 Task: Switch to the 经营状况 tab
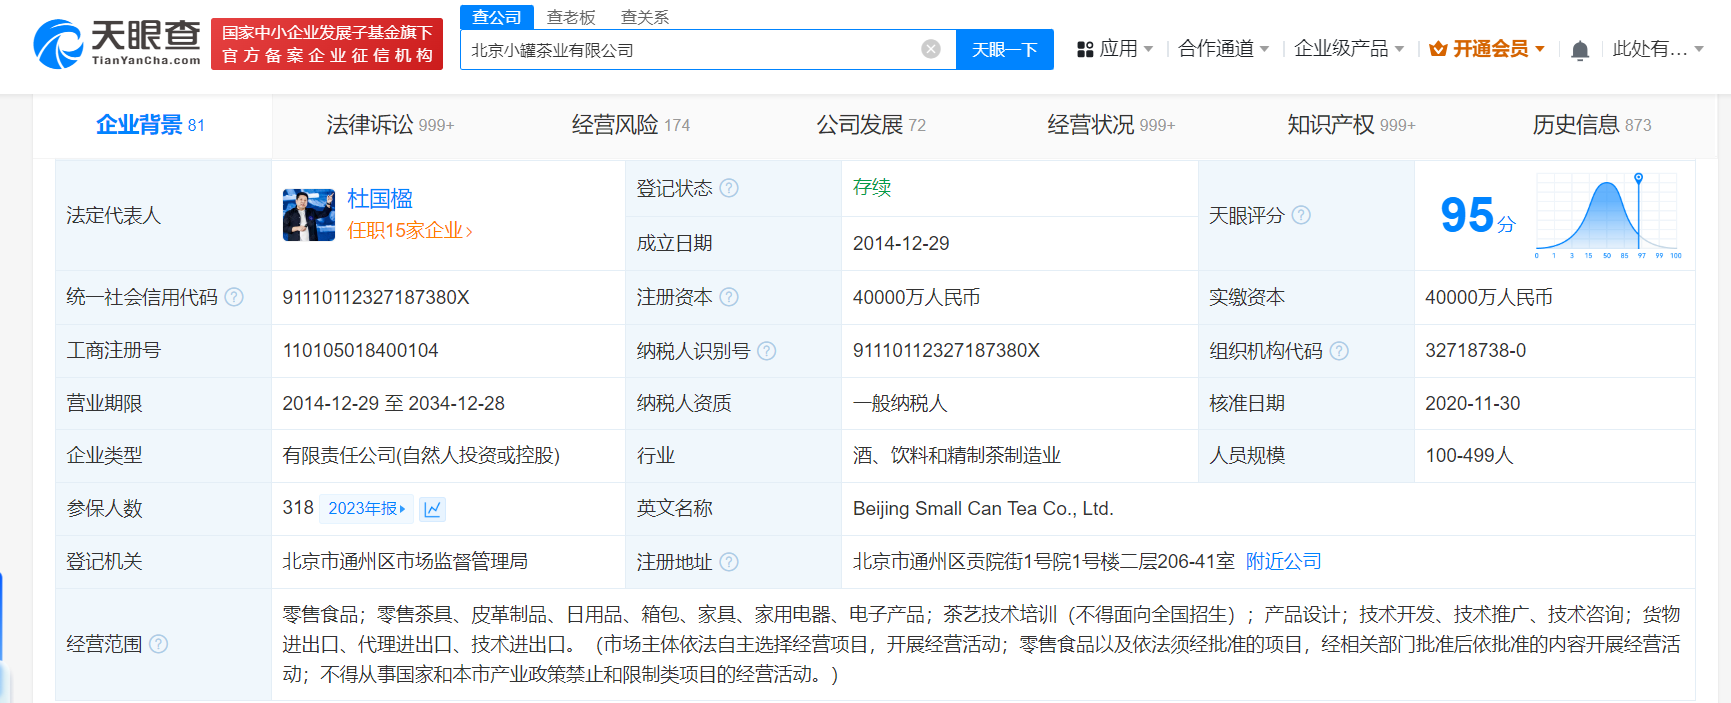tap(1111, 125)
